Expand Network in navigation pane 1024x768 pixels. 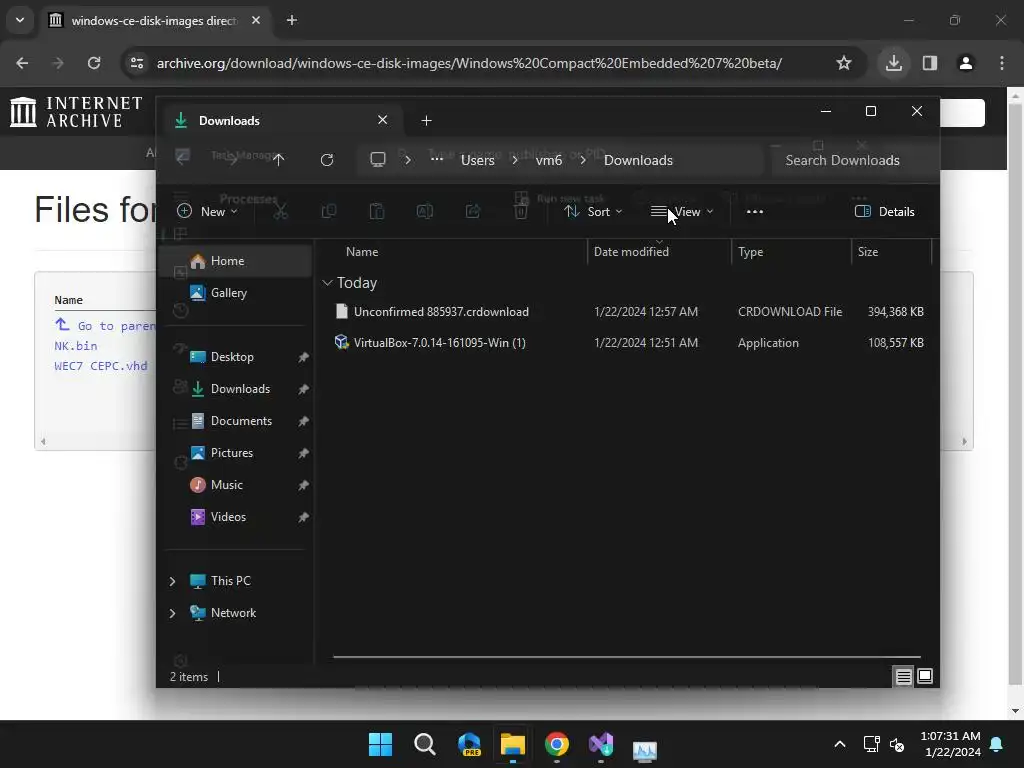pos(172,613)
